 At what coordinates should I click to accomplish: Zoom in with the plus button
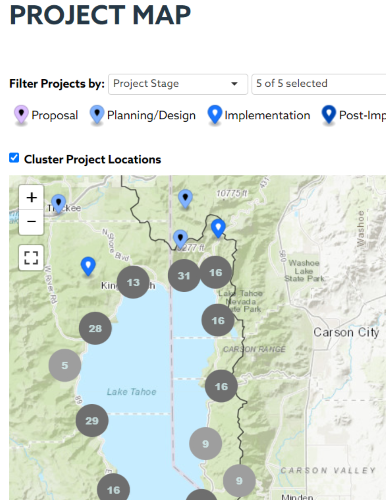(x=31, y=197)
